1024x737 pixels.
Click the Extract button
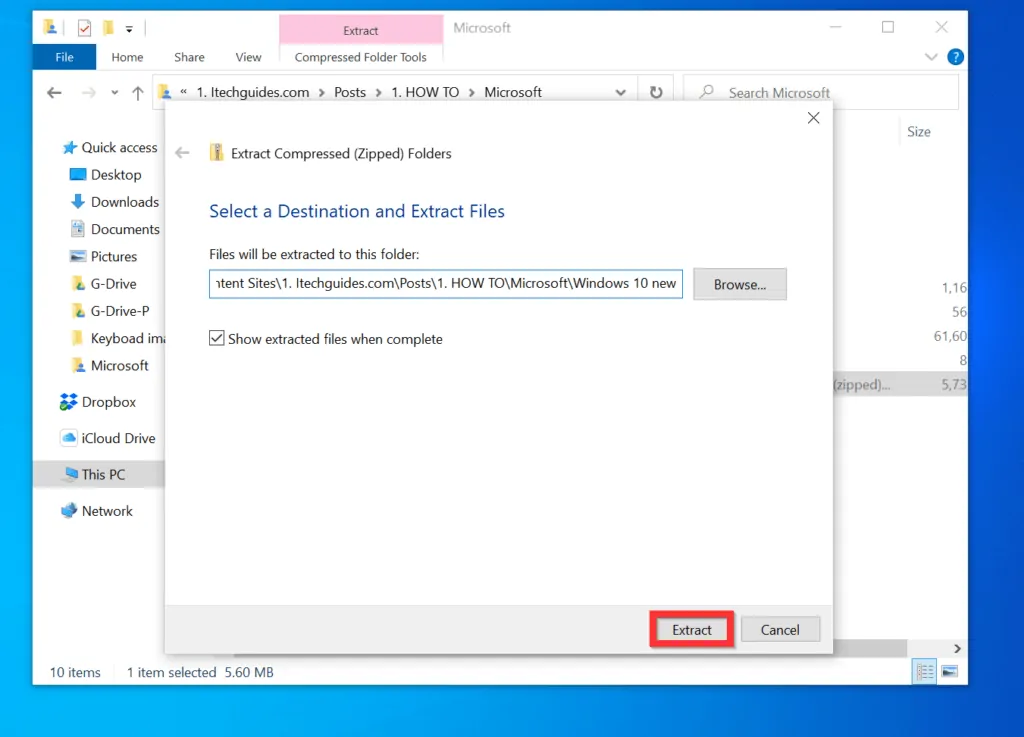pos(692,630)
